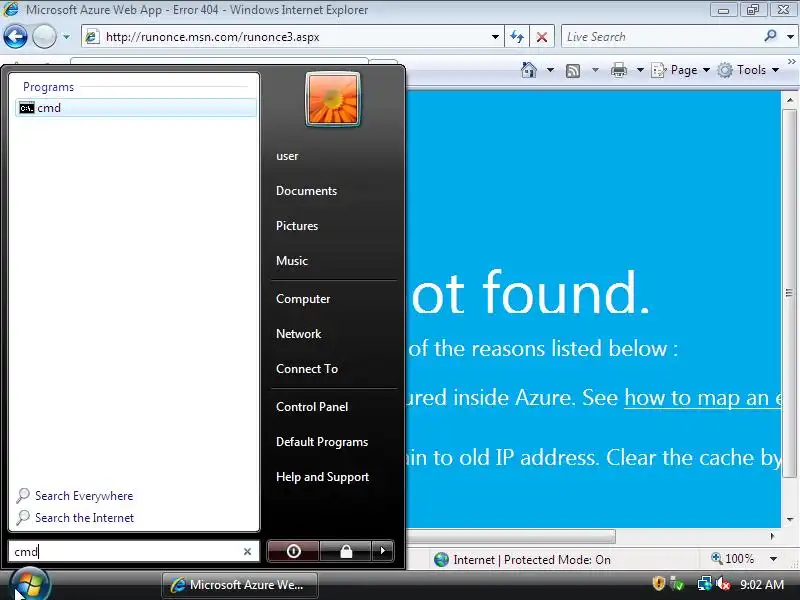The image size is (800, 600).
Task: Click the Home toolbar icon
Action: click(x=529, y=70)
